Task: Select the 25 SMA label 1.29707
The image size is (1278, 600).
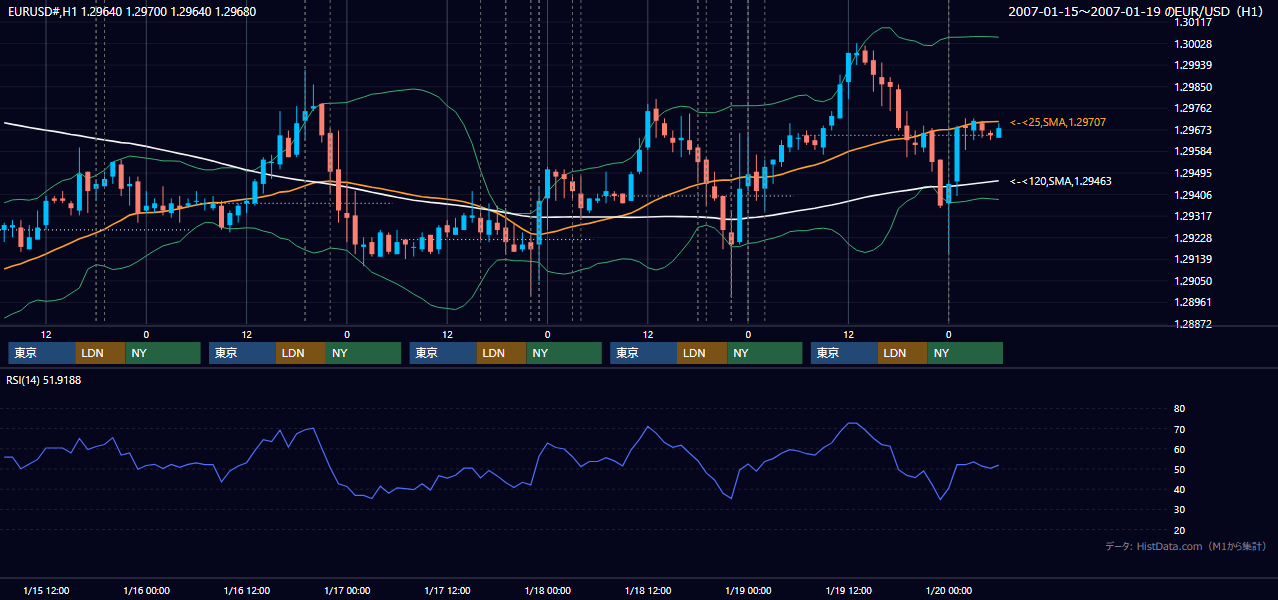Action: tap(1058, 122)
